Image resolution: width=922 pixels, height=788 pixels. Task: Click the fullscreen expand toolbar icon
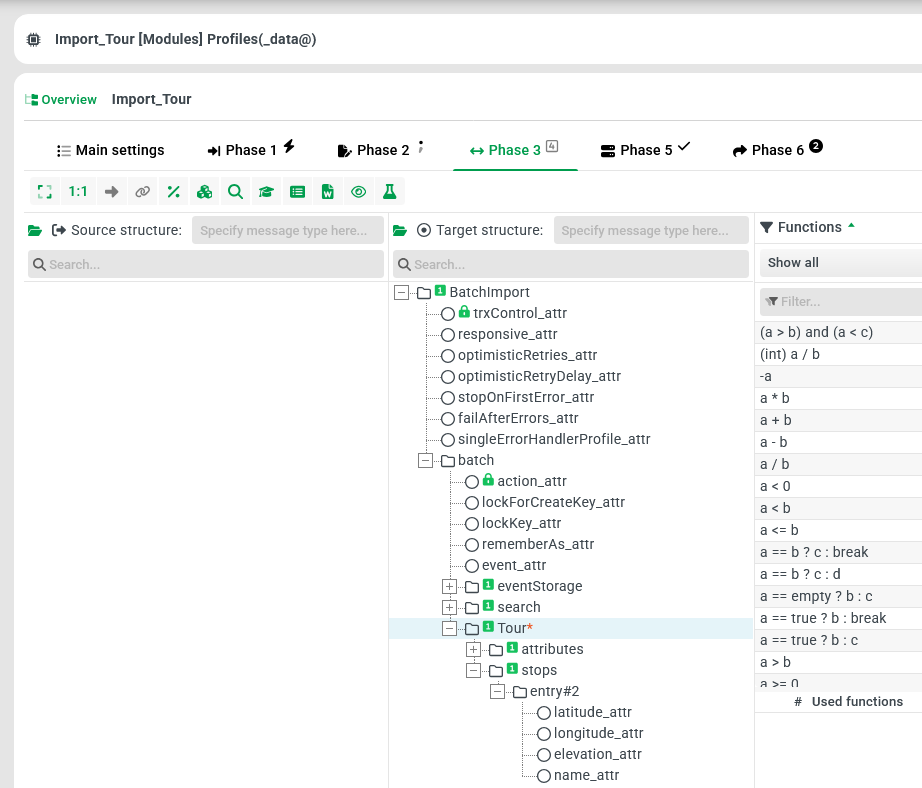pyautogui.click(x=44, y=191)
